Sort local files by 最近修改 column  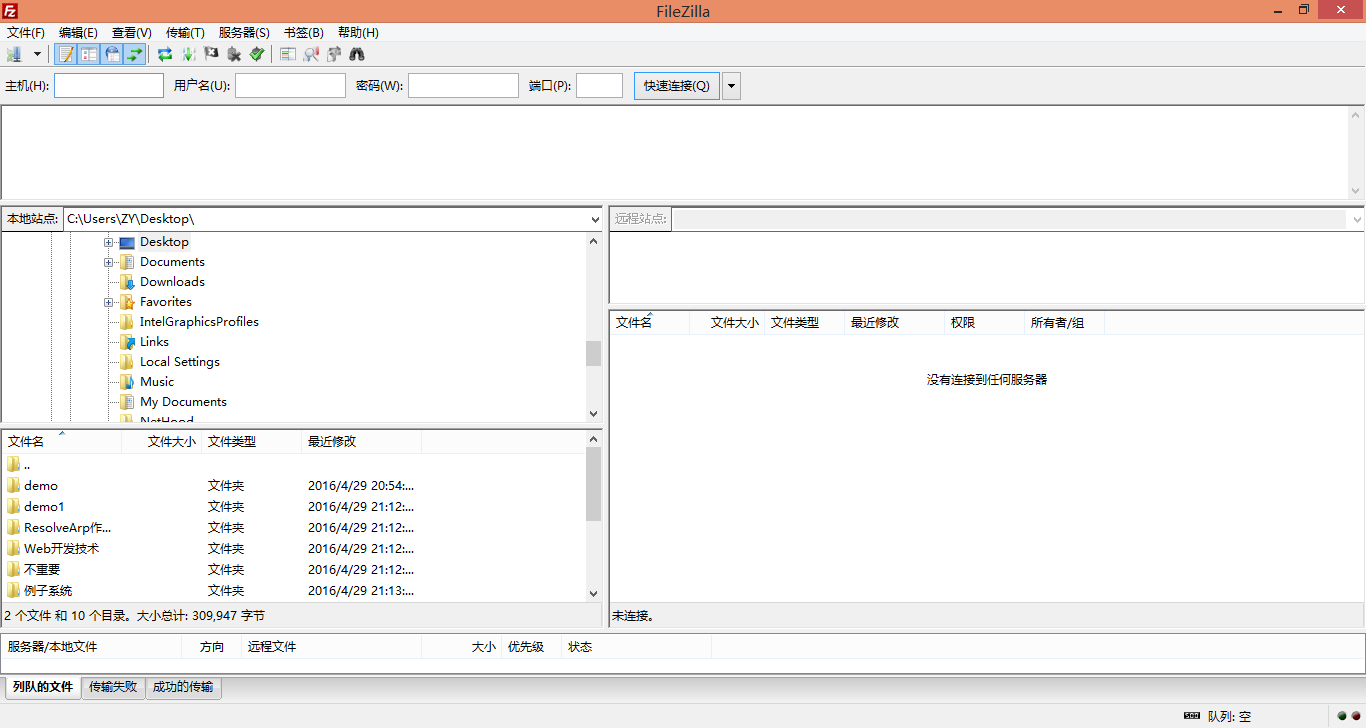click(362, 441)
